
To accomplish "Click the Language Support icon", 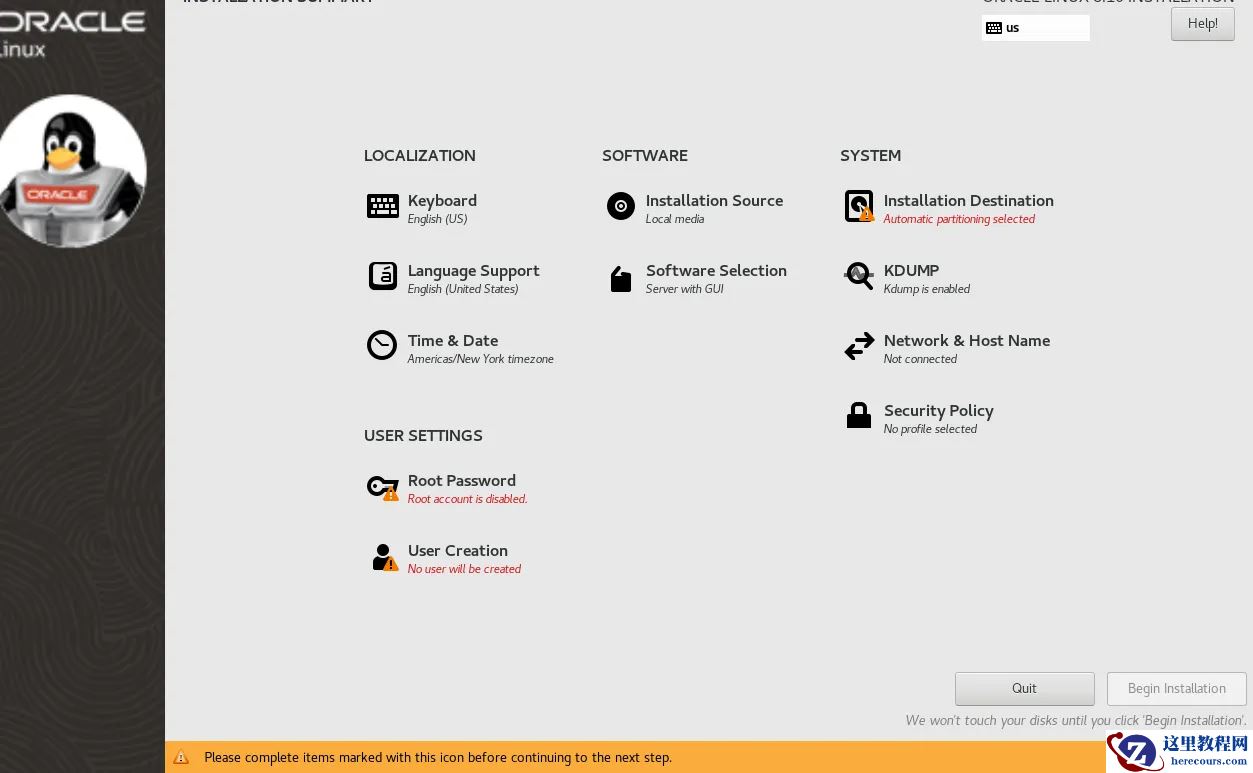I will pos(383,276).
